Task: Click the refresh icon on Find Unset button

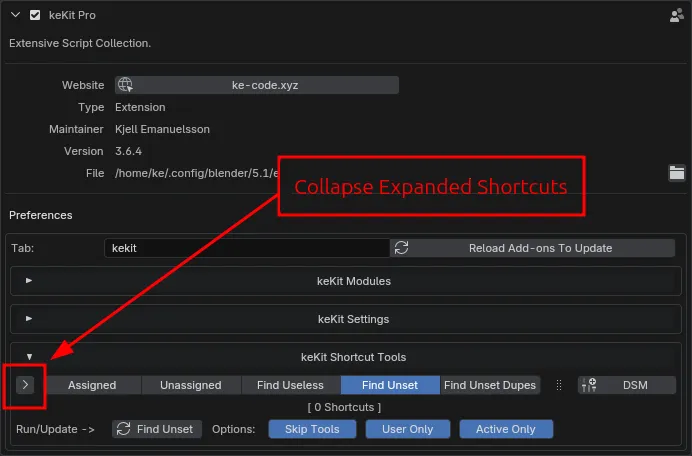Action: [124, 429]
